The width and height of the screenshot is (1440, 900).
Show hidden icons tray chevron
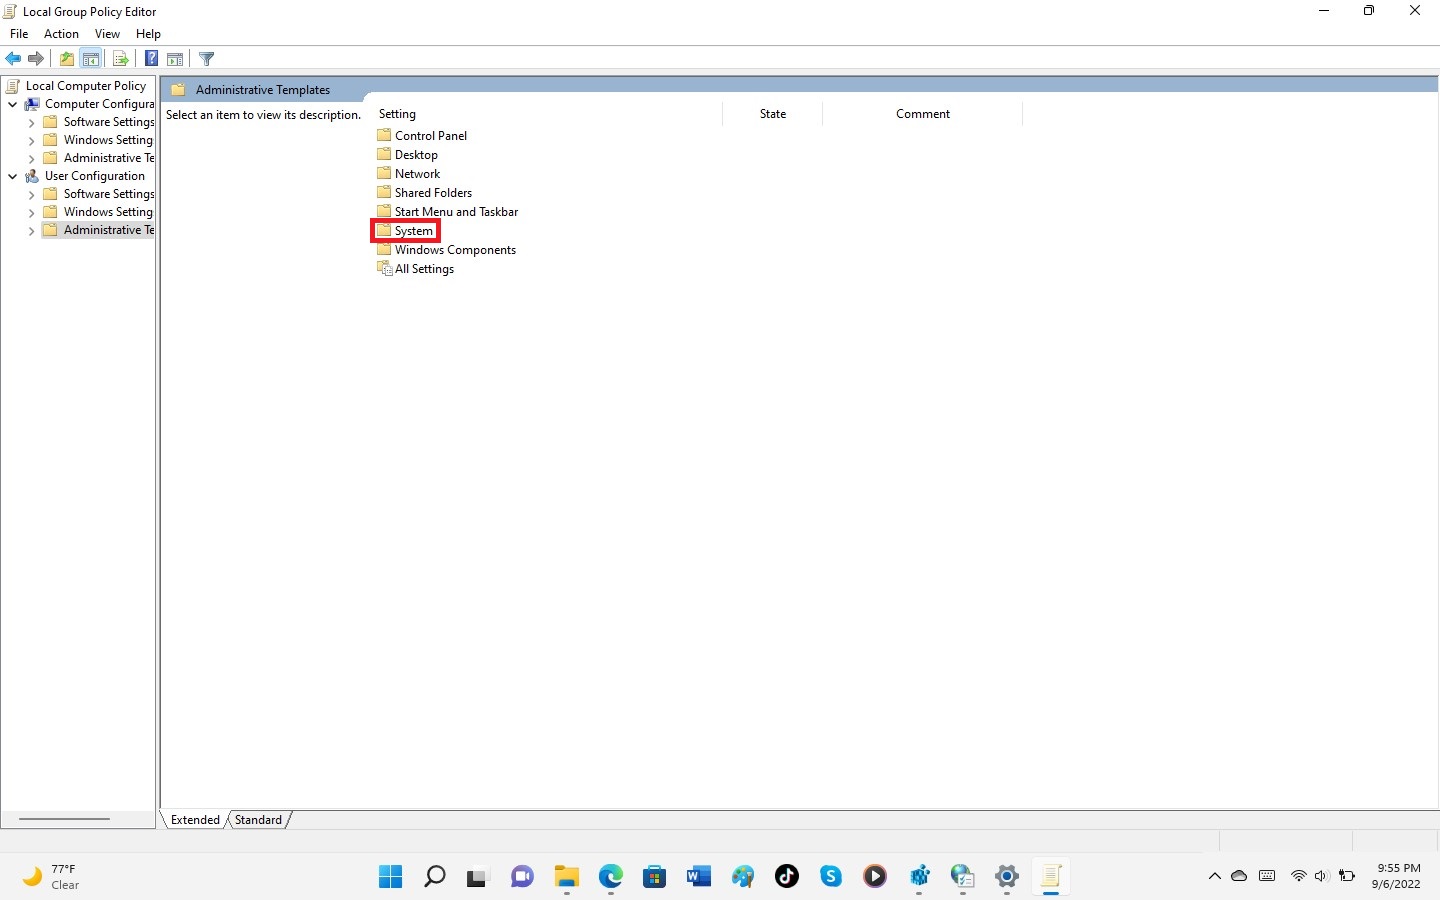tap(1215, 877)
